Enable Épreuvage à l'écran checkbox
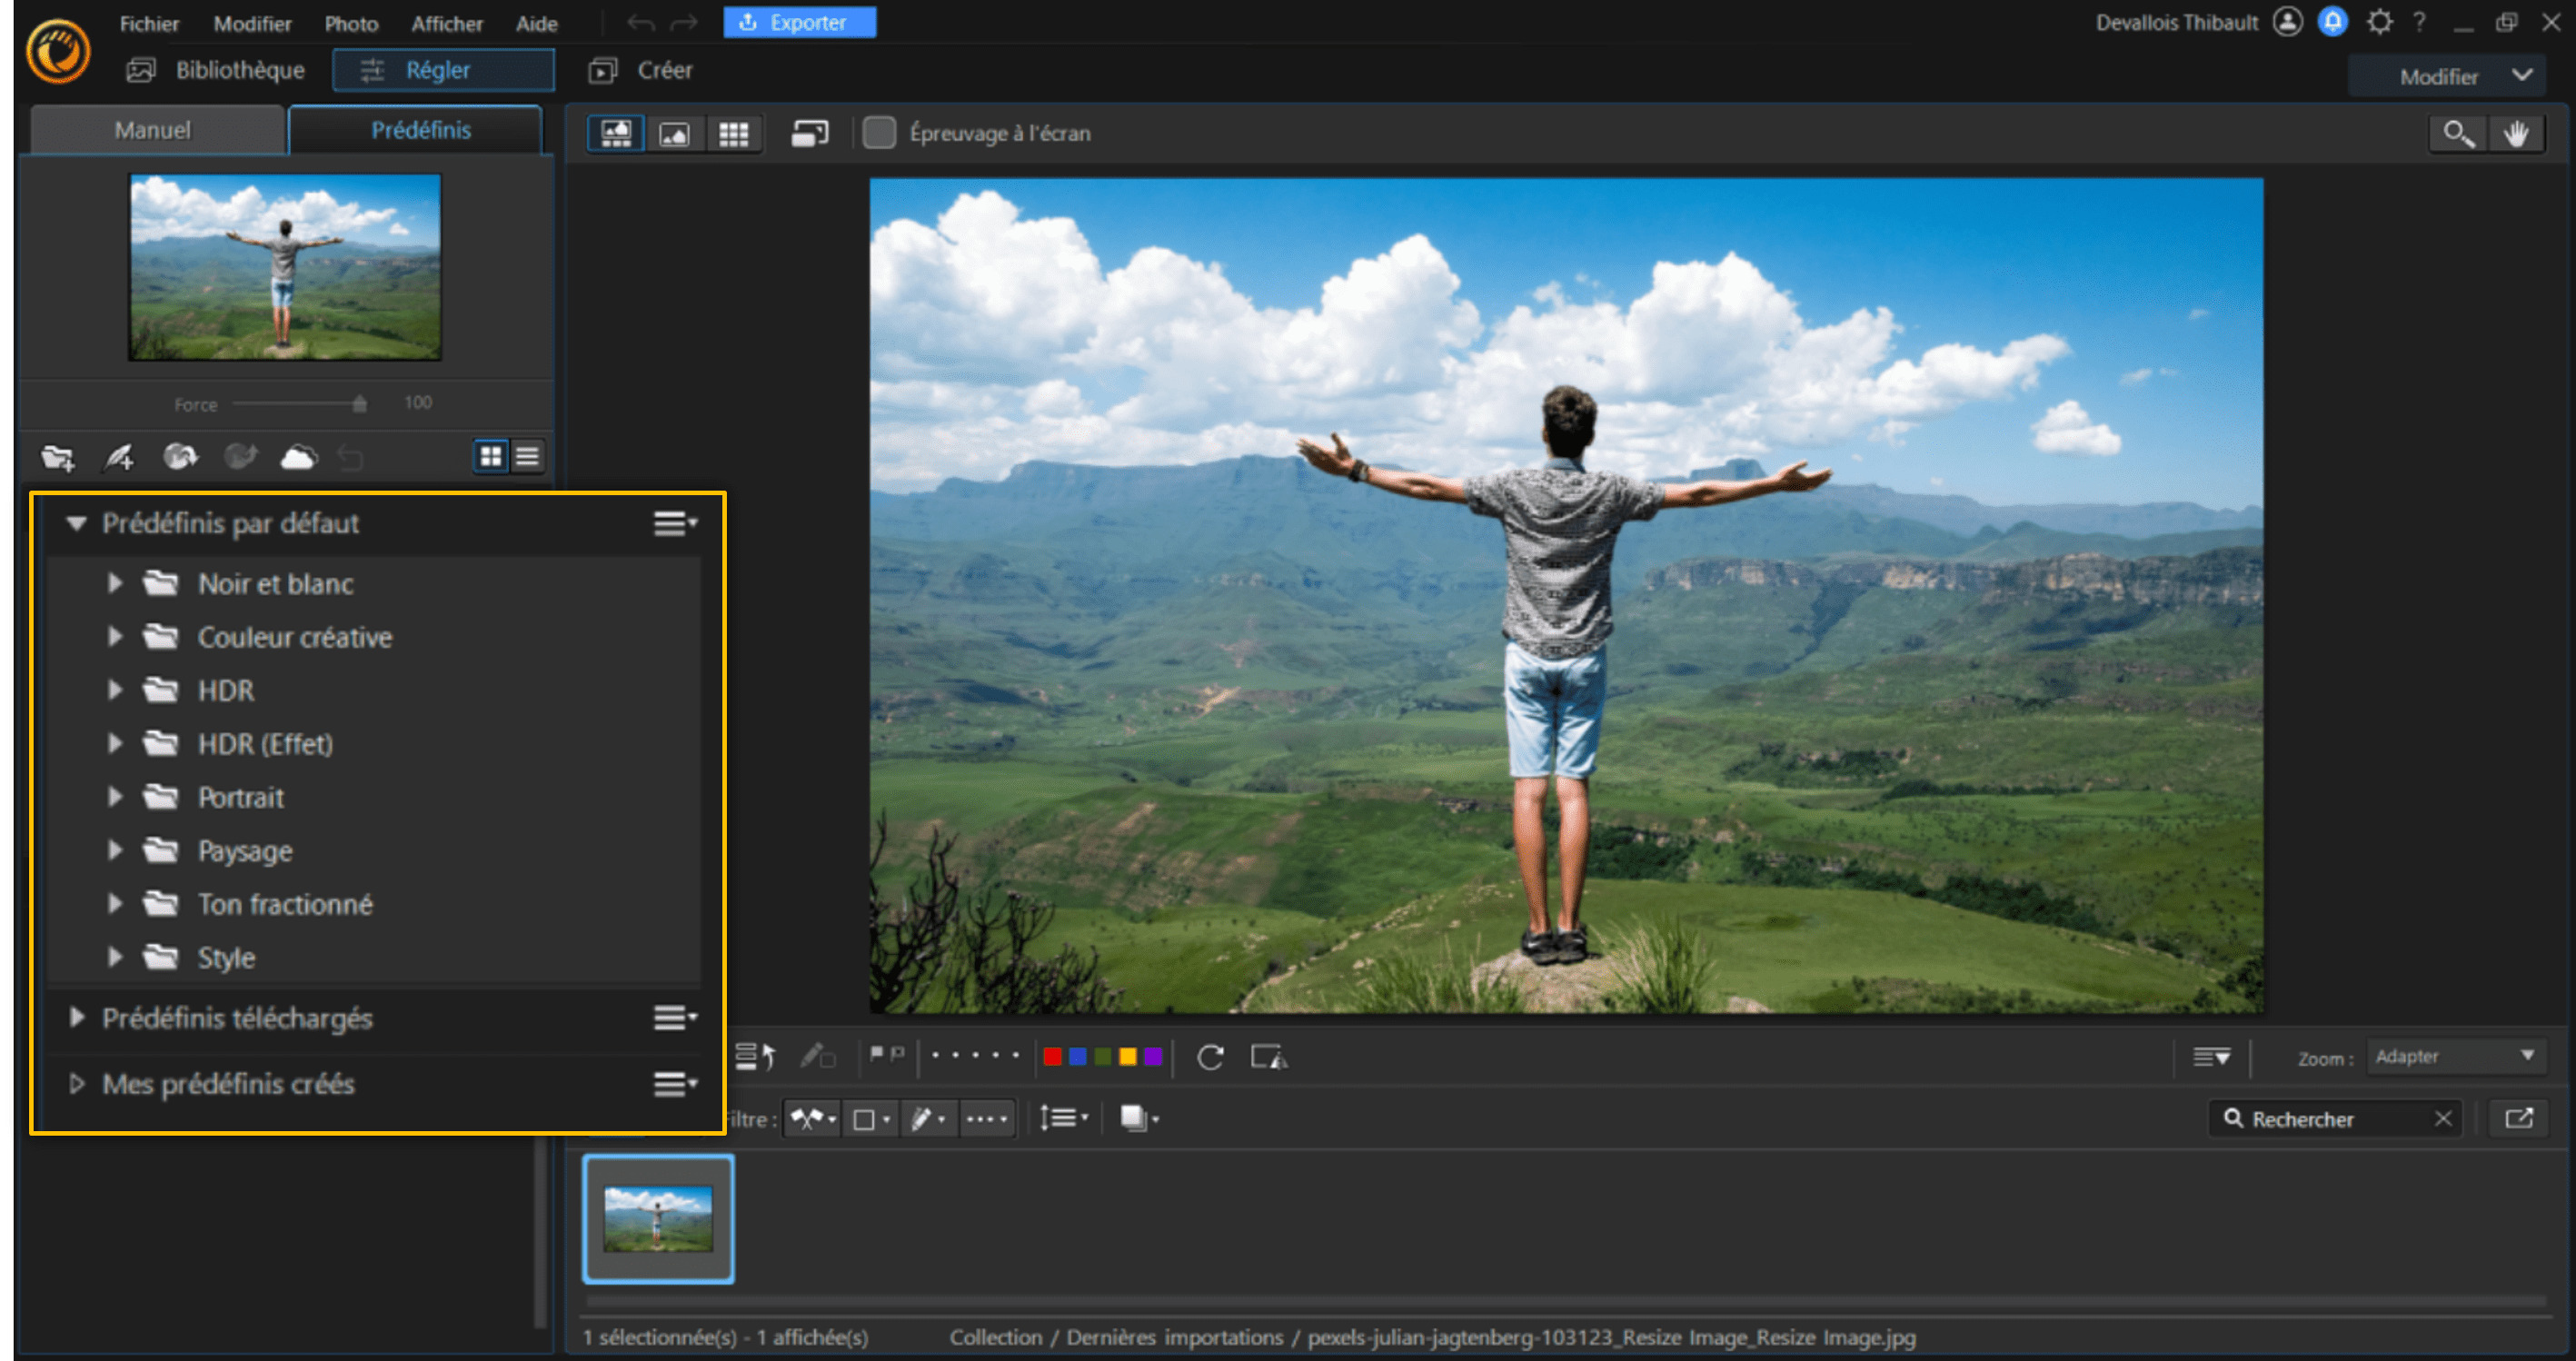Screen dimensions: 2576x1361 (879, 133)
